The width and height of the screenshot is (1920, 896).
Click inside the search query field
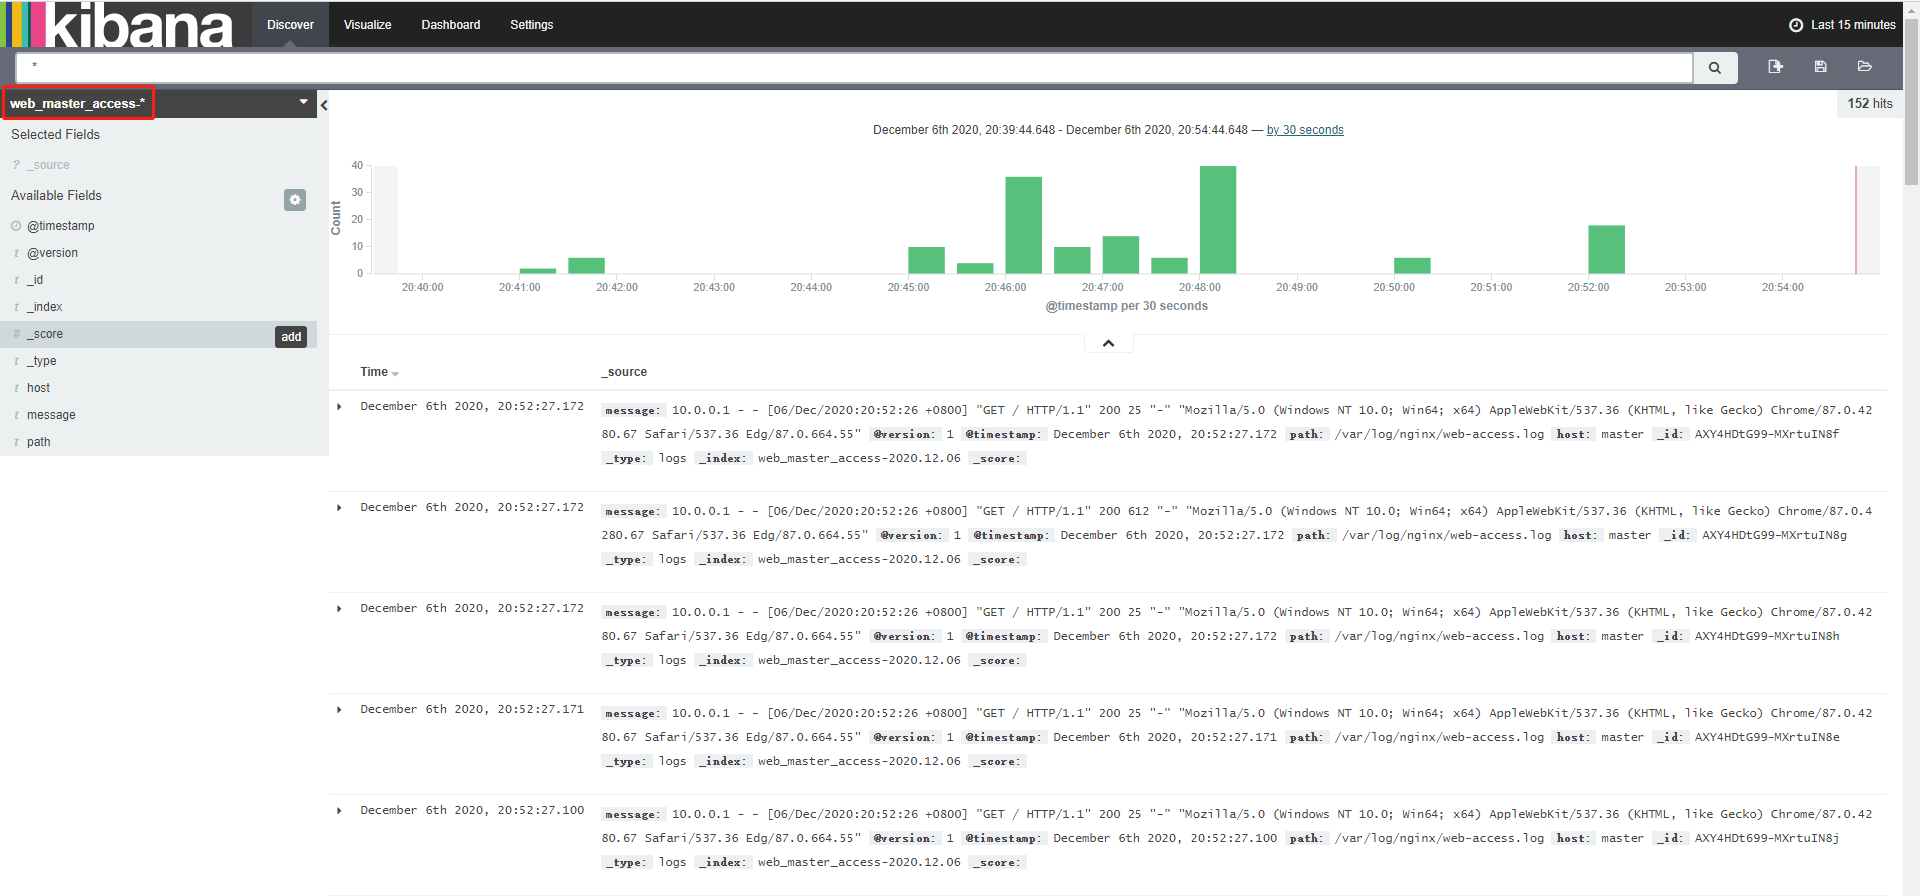(854, 68)
